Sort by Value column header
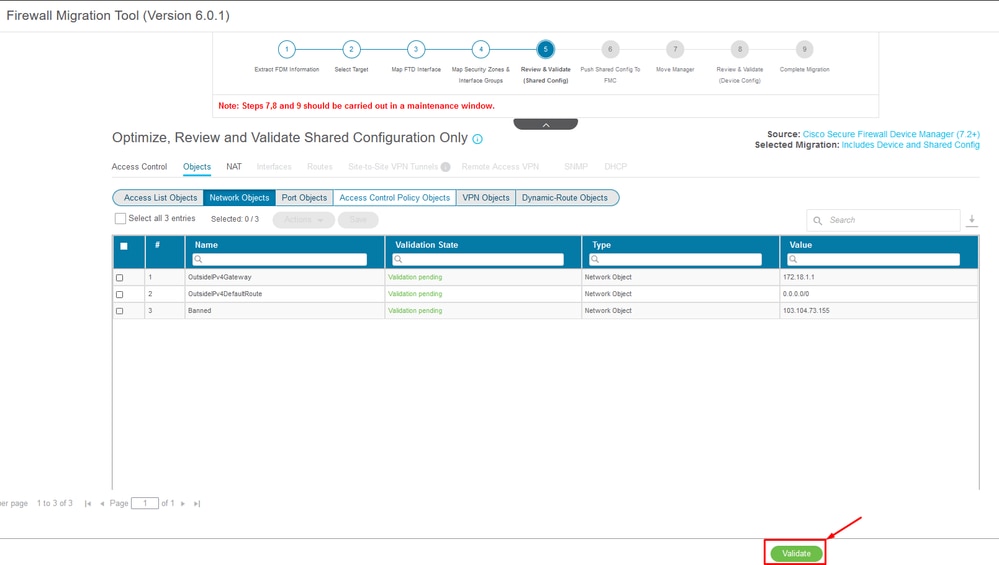 (801, 245)
